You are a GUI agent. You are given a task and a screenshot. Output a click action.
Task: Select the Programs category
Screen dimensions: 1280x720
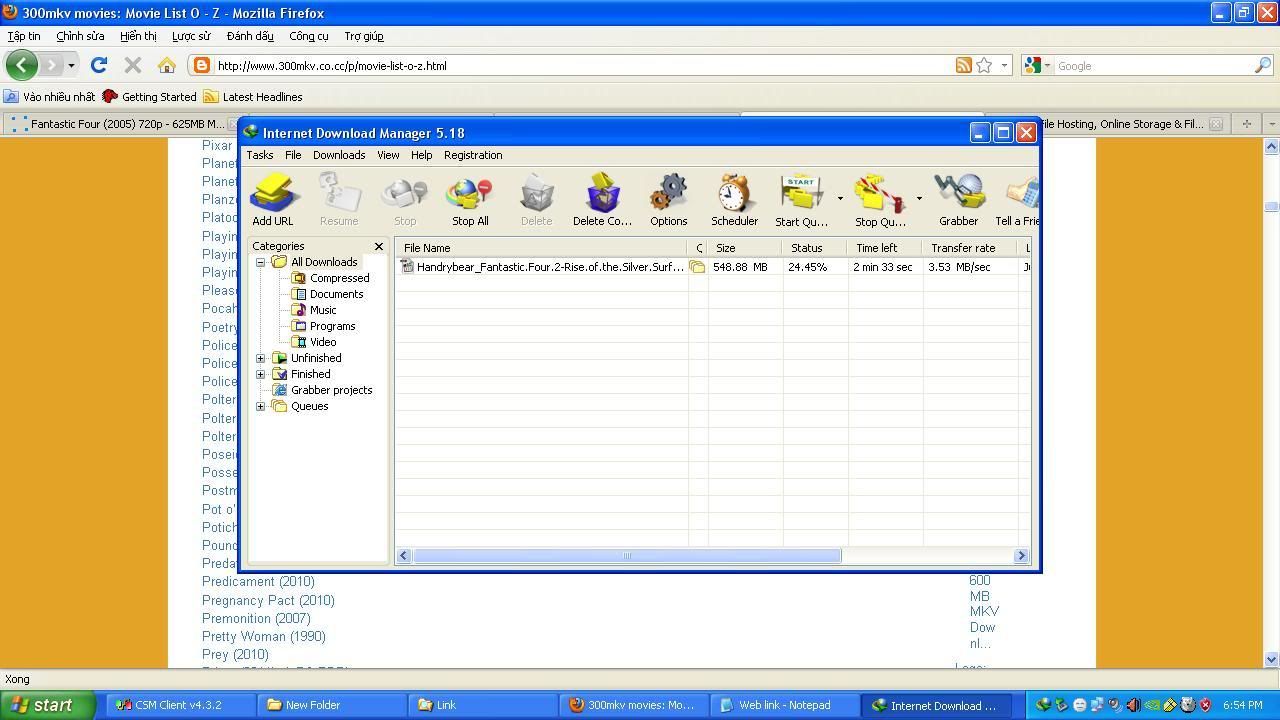pos(332,326)
